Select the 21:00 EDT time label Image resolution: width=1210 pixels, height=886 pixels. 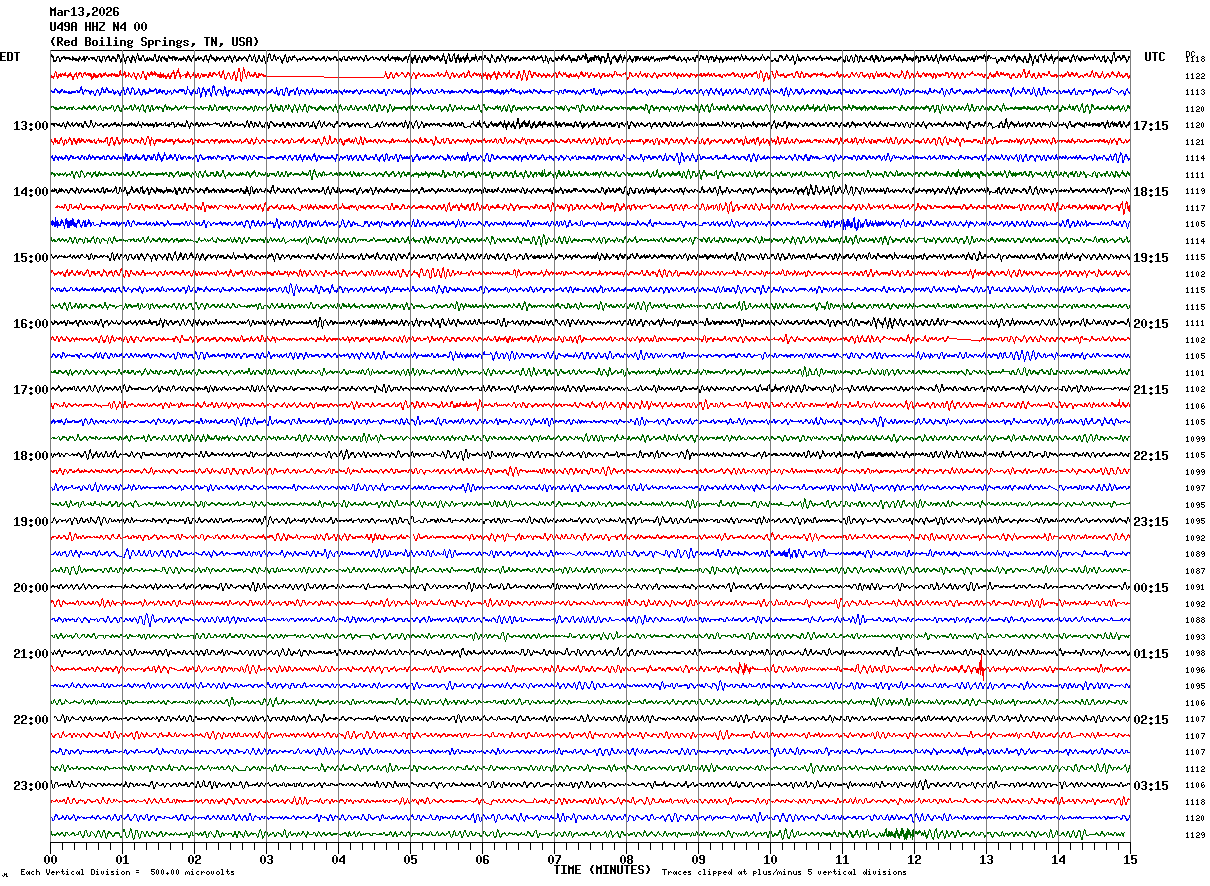pos(30,654)
